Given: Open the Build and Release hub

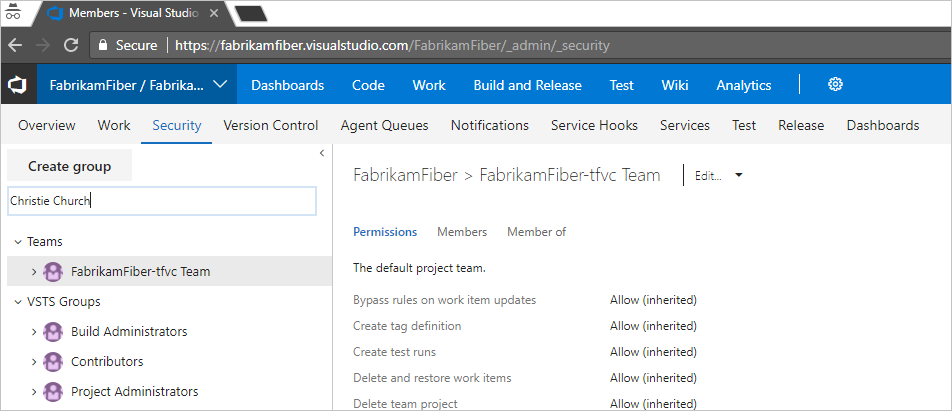Looking at the screenshot, I should 528,85.
